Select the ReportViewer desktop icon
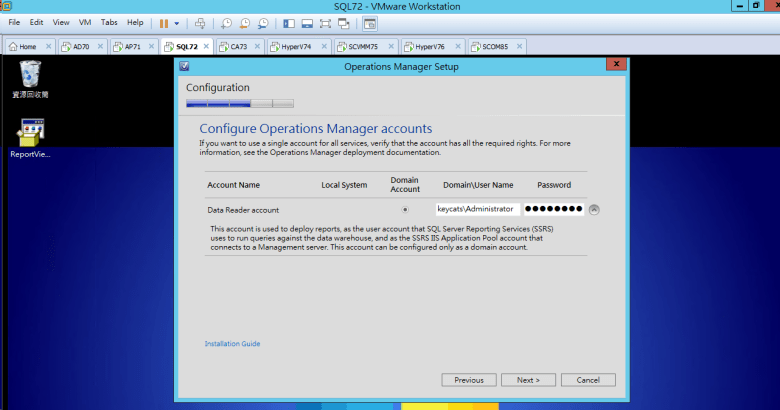This screenshot has width=780, height=410. [x=31, y=133]
